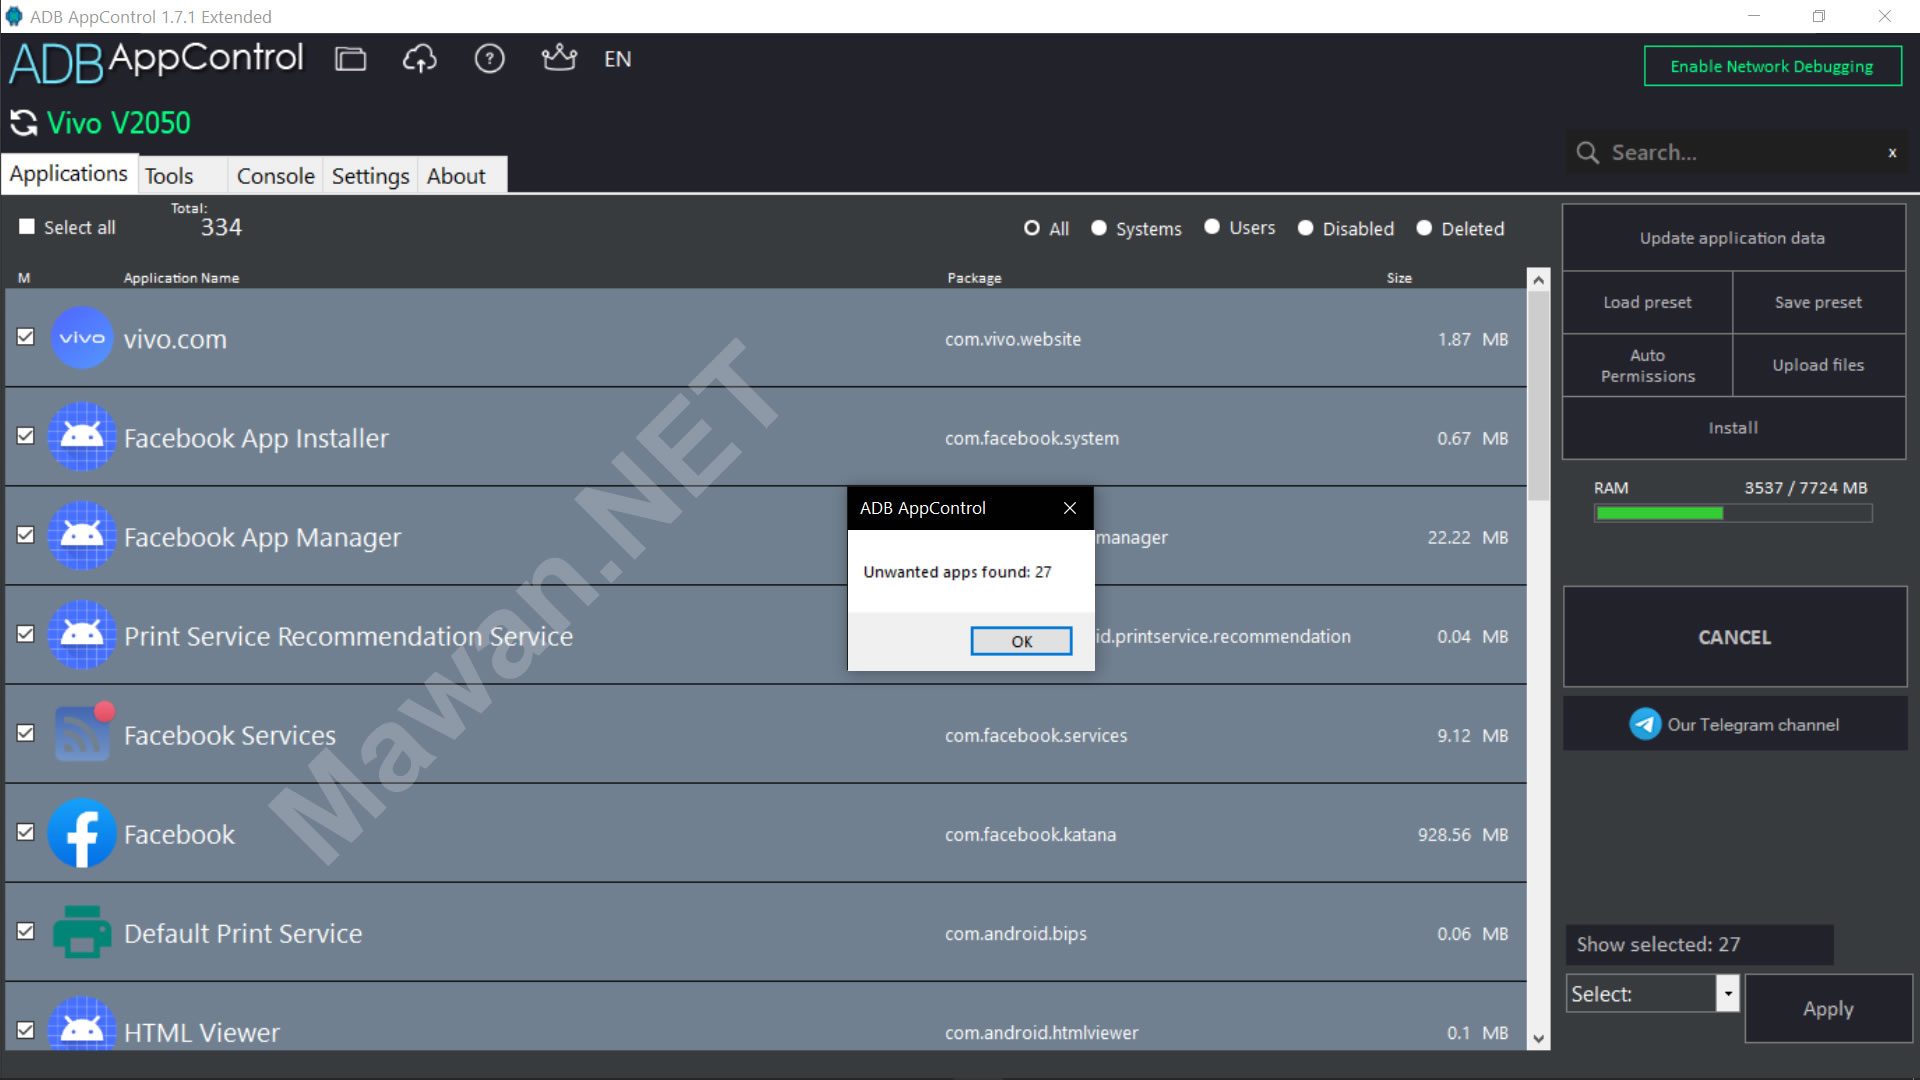
Task: Click the Upload files button
Action: pyautogui.click(x=1818, y=365)
